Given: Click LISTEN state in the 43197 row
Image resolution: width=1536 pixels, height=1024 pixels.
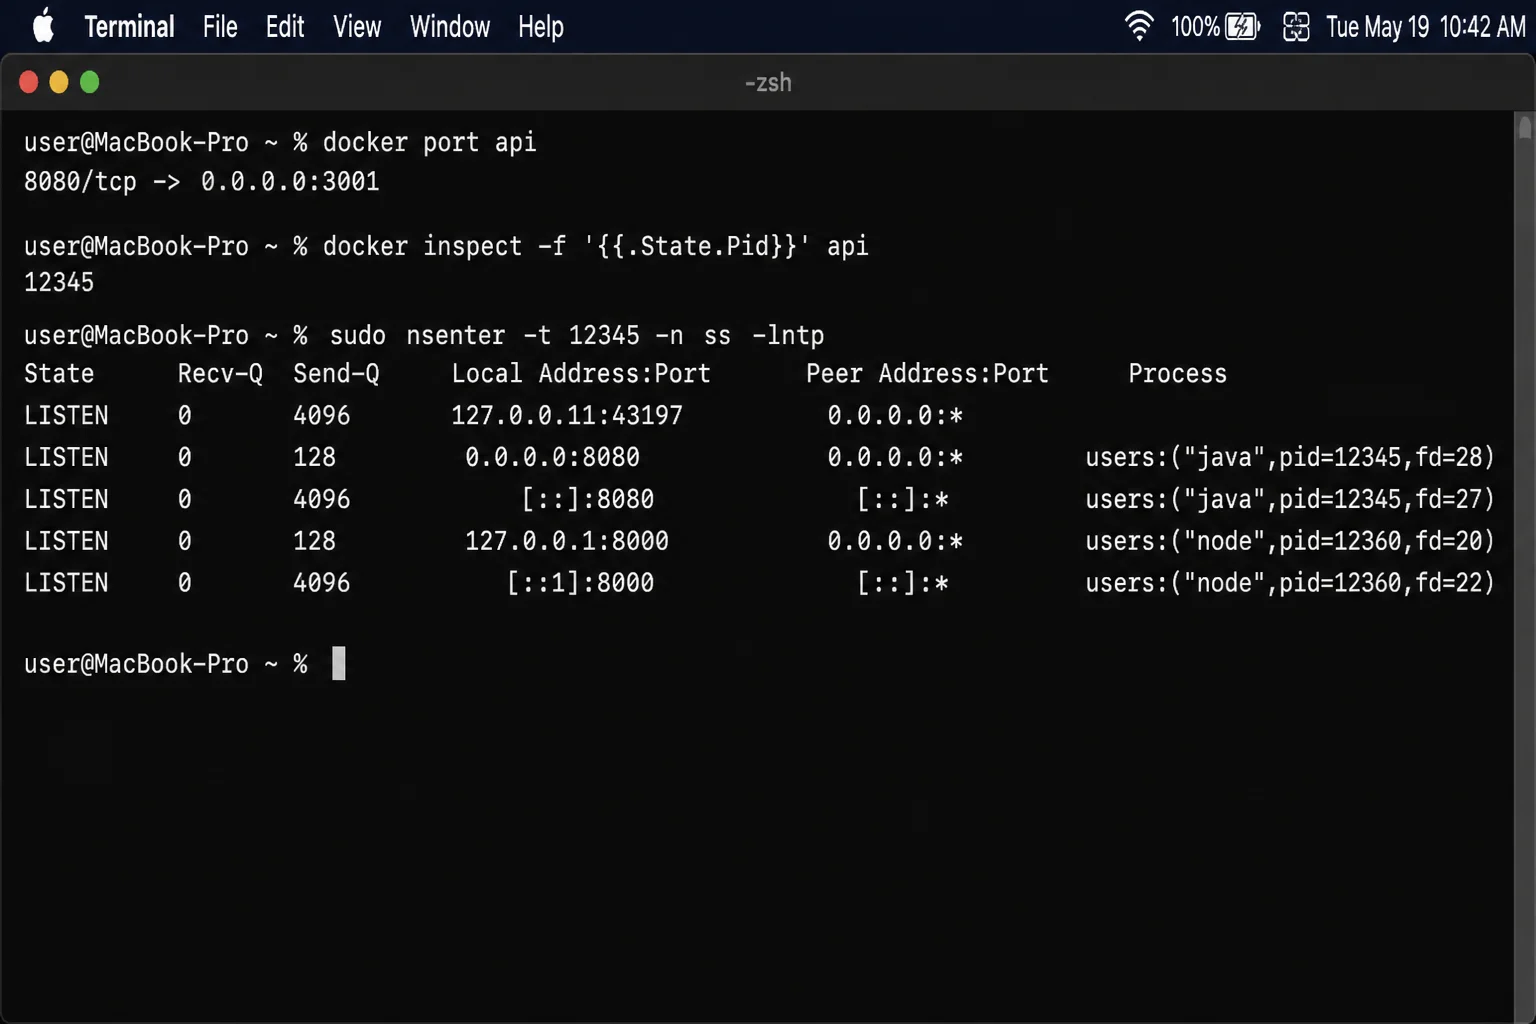Looking at the screenshot, I should [x=66, y=416].
